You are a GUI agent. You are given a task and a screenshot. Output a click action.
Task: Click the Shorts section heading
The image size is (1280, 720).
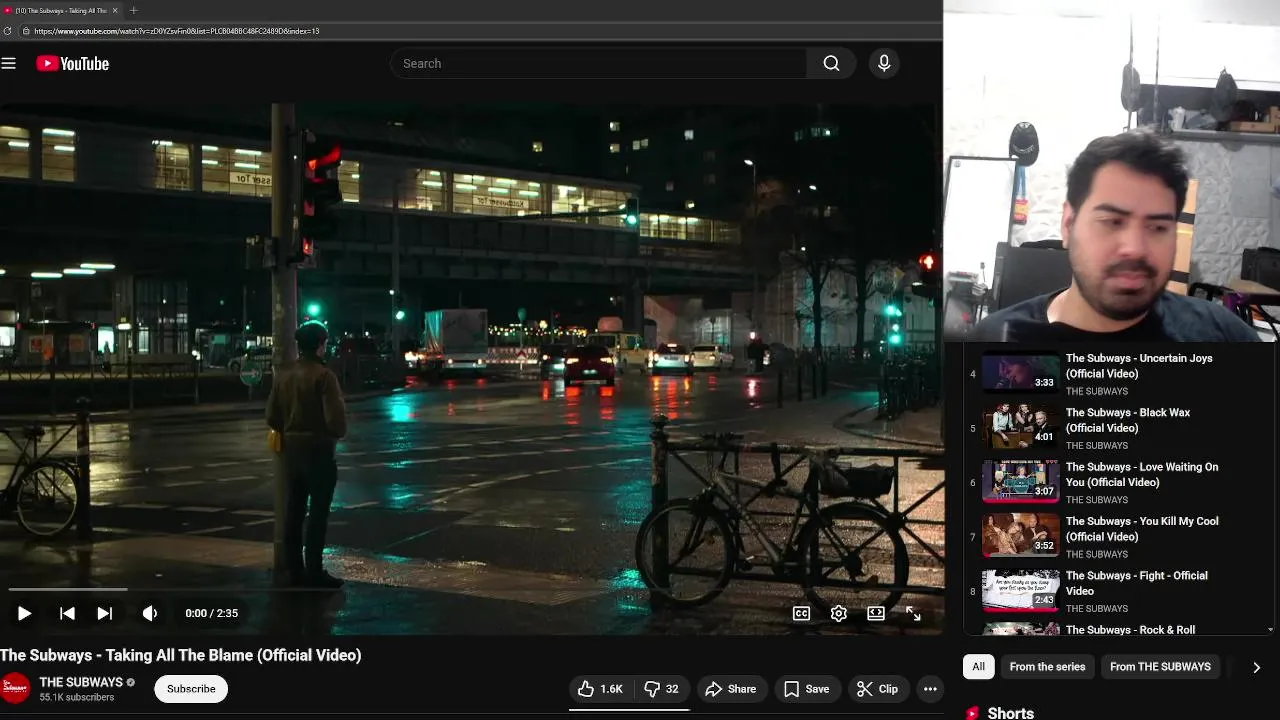pos(1010,713)
